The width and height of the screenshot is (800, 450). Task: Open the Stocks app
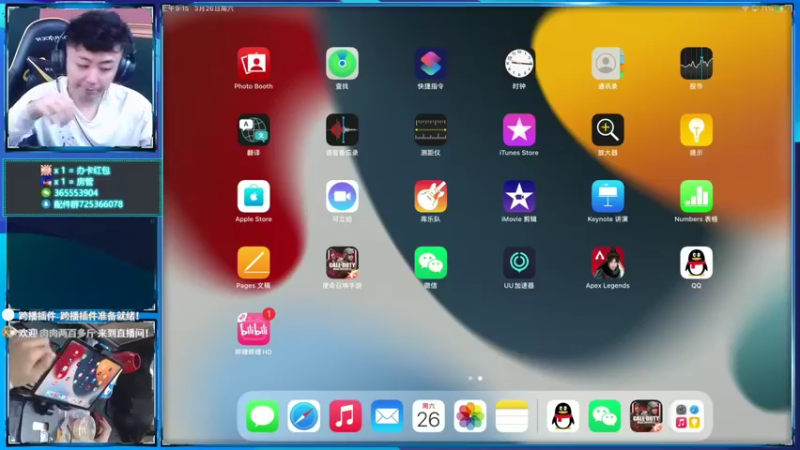click(x=696, y=64)
